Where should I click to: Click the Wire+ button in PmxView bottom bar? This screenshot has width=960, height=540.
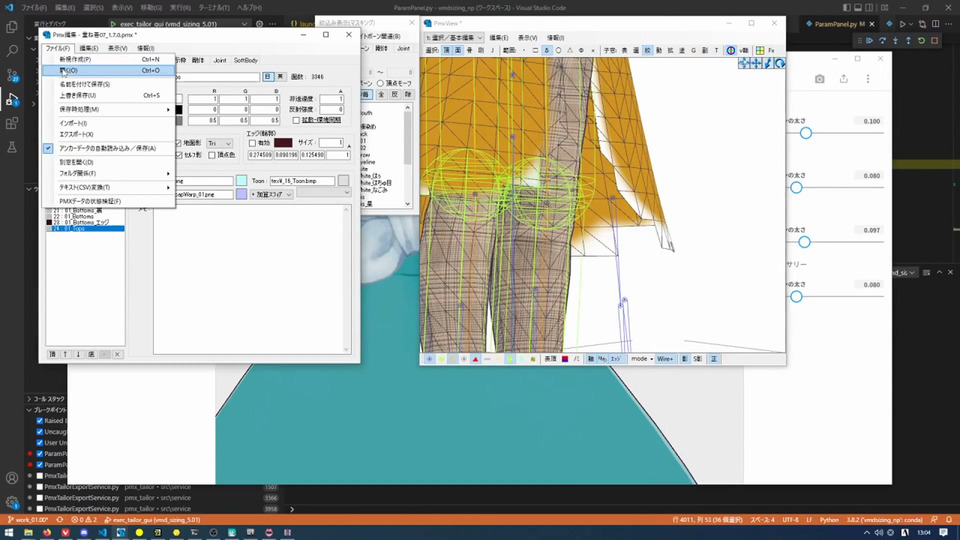coord(665,358)
